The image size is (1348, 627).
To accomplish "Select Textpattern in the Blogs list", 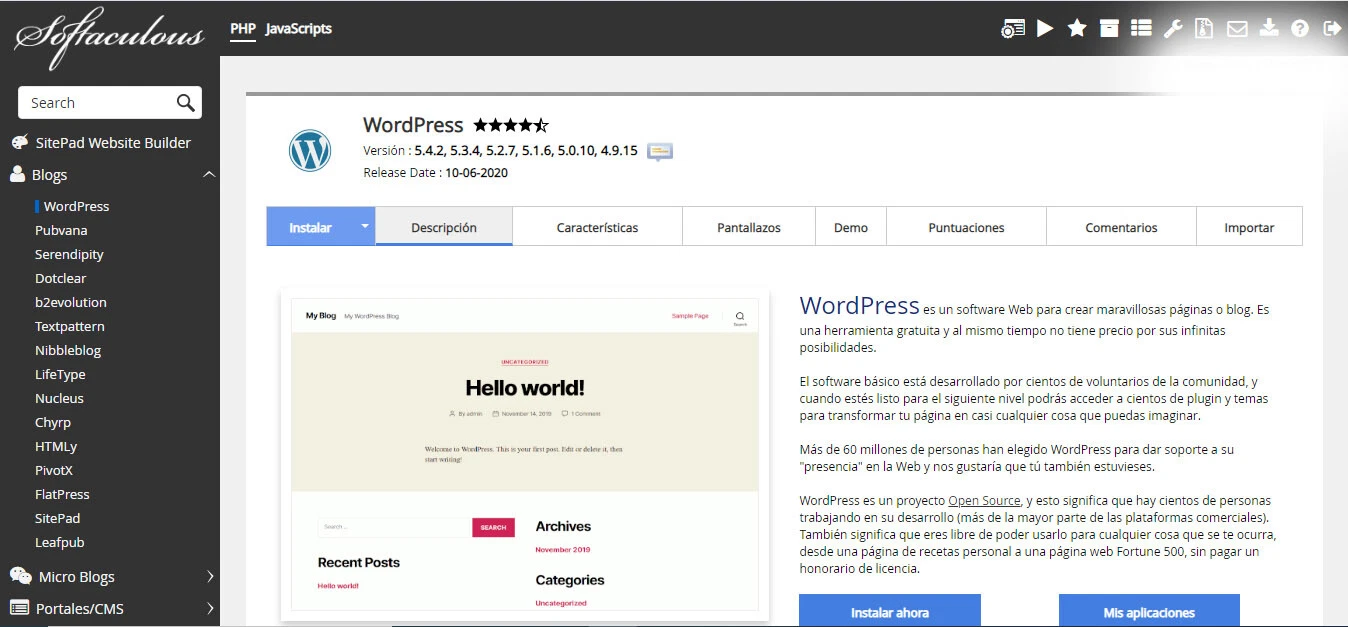I will (x=69, y=326).
